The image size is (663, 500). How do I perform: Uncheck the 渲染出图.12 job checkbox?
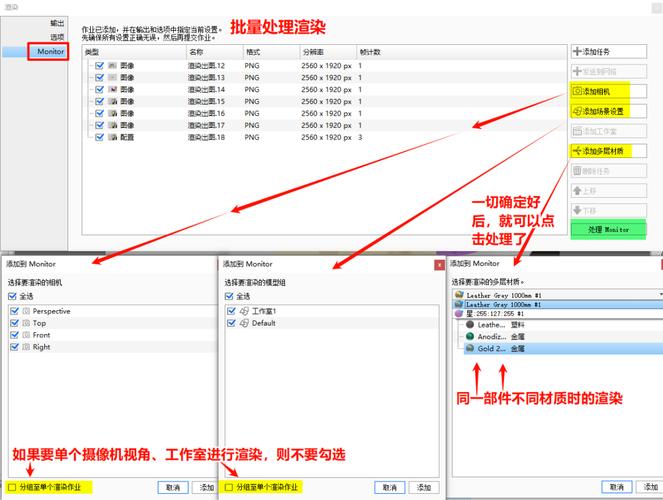click(x=100, y=65)
